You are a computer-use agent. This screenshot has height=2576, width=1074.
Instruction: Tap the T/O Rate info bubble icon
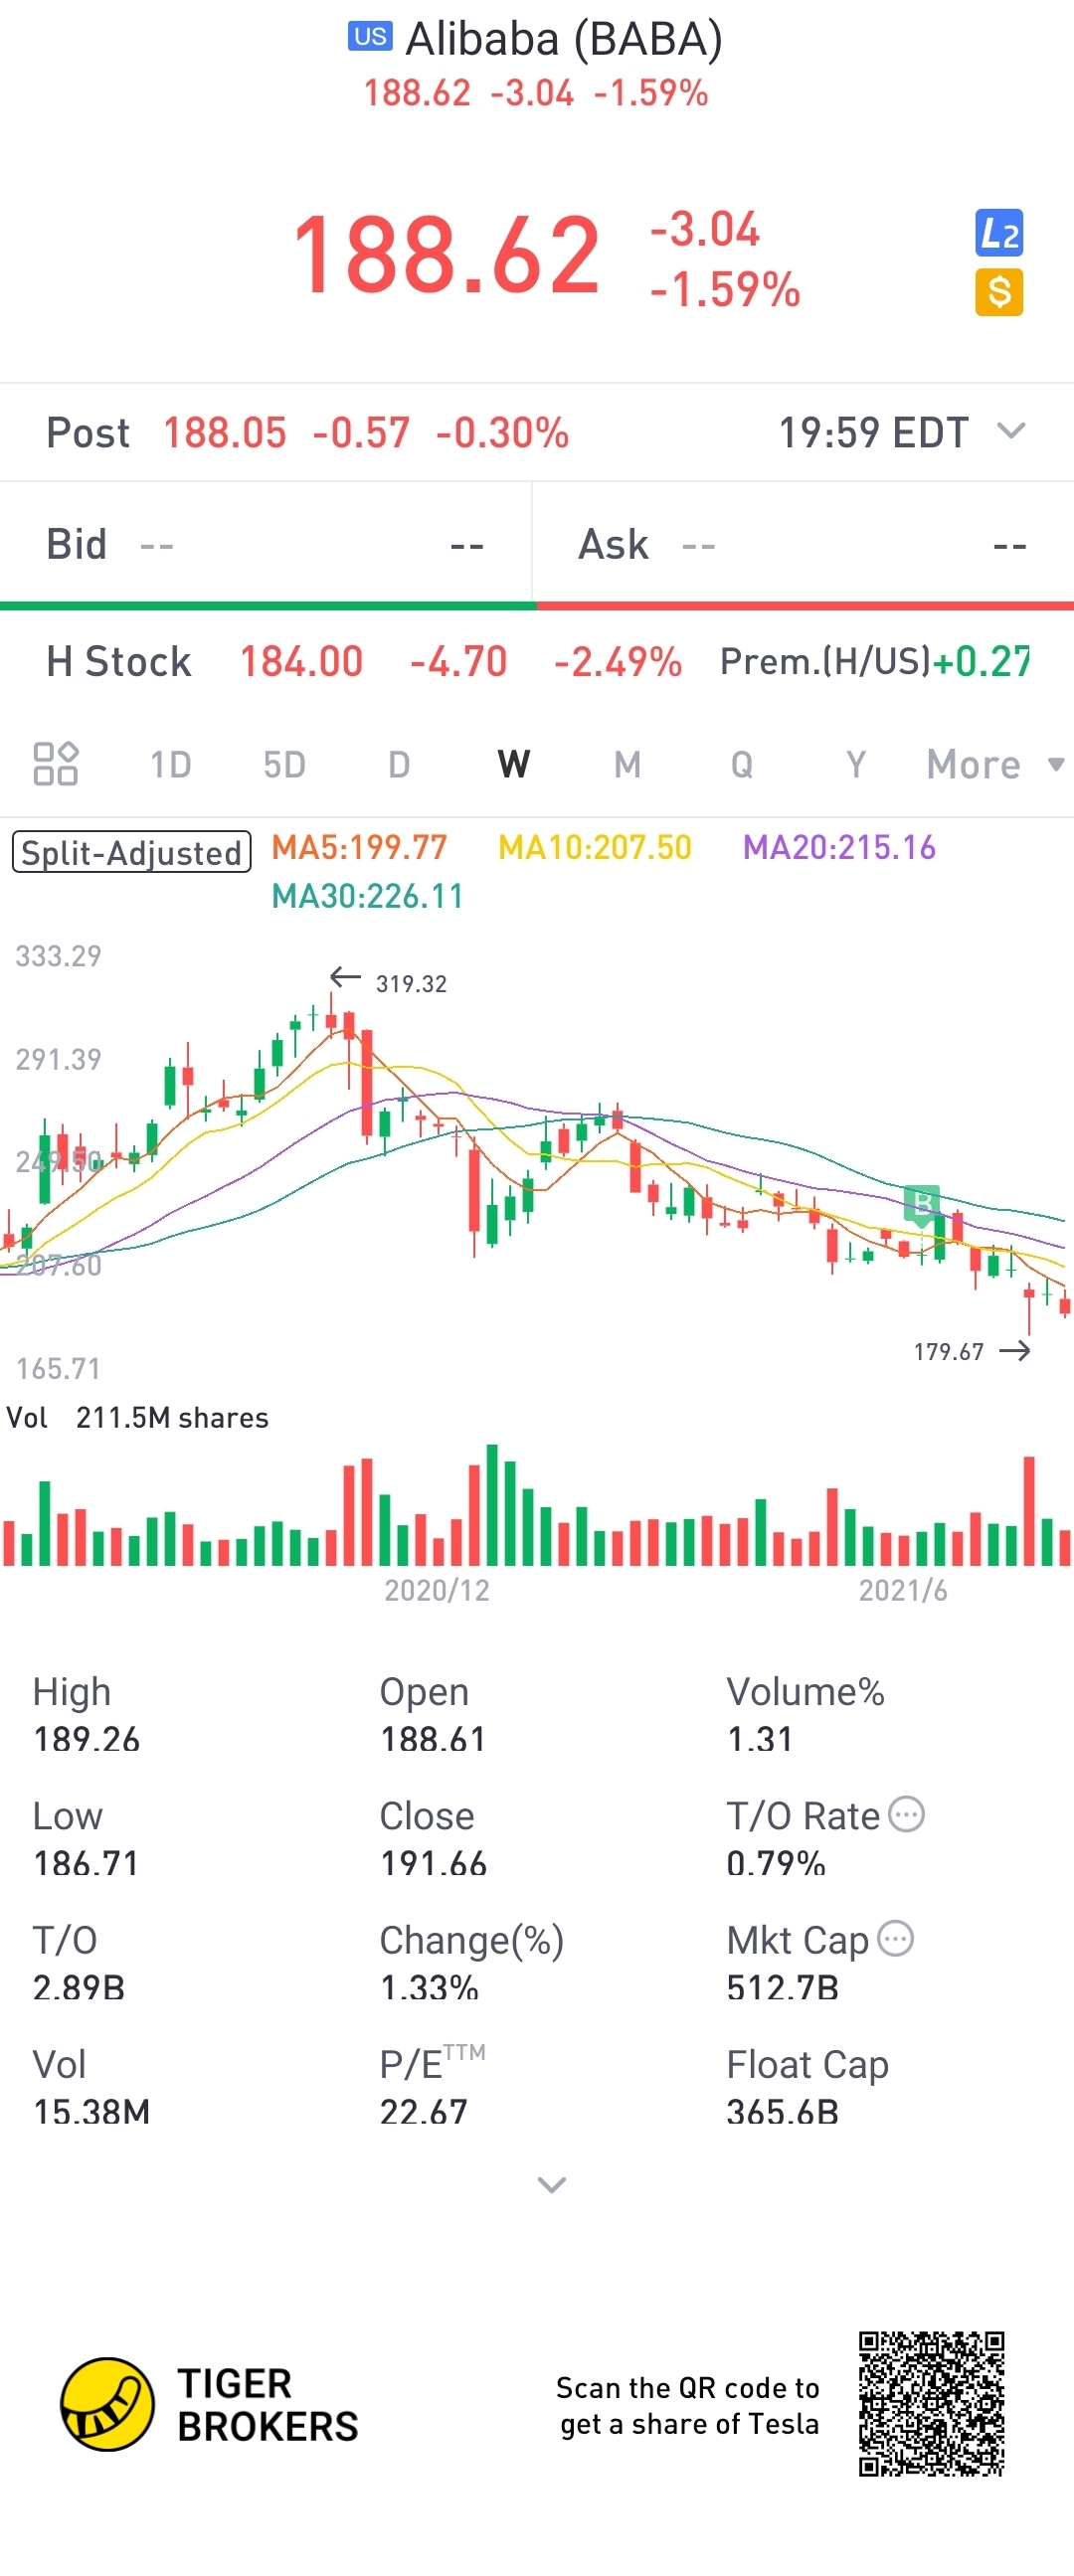(x=906, y=1814)
